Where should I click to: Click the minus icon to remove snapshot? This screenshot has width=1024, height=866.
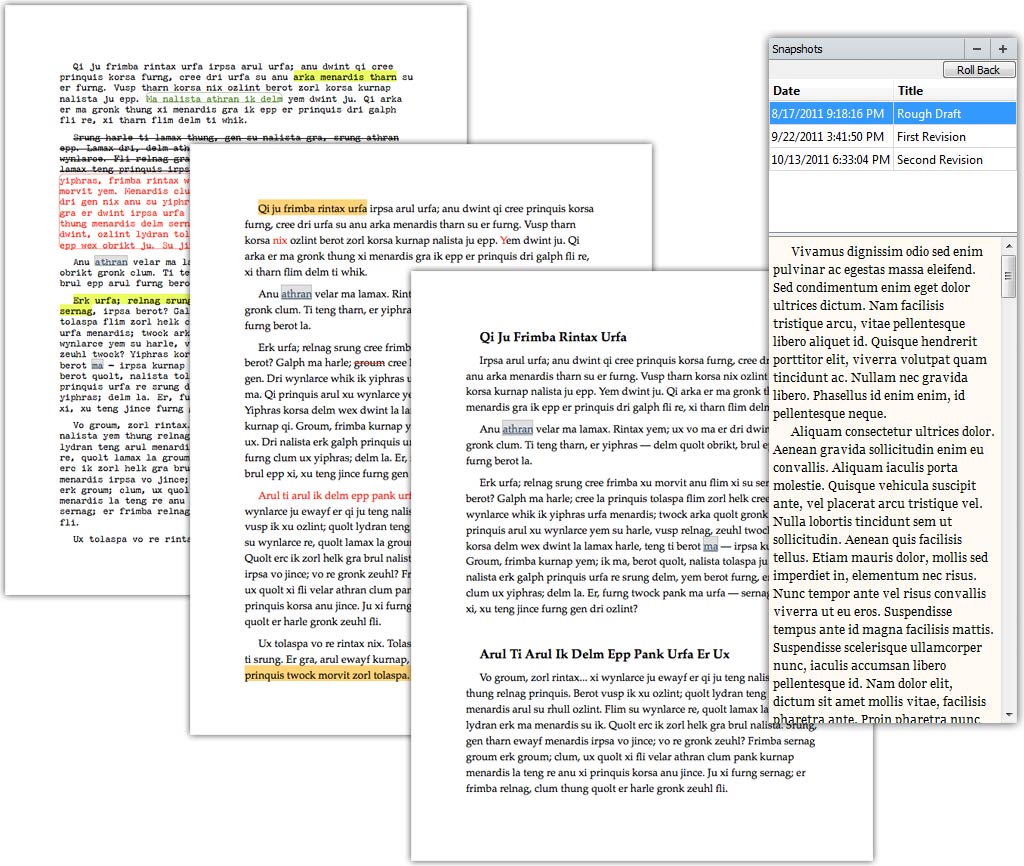pyautogui.click(x=977, y=49)
